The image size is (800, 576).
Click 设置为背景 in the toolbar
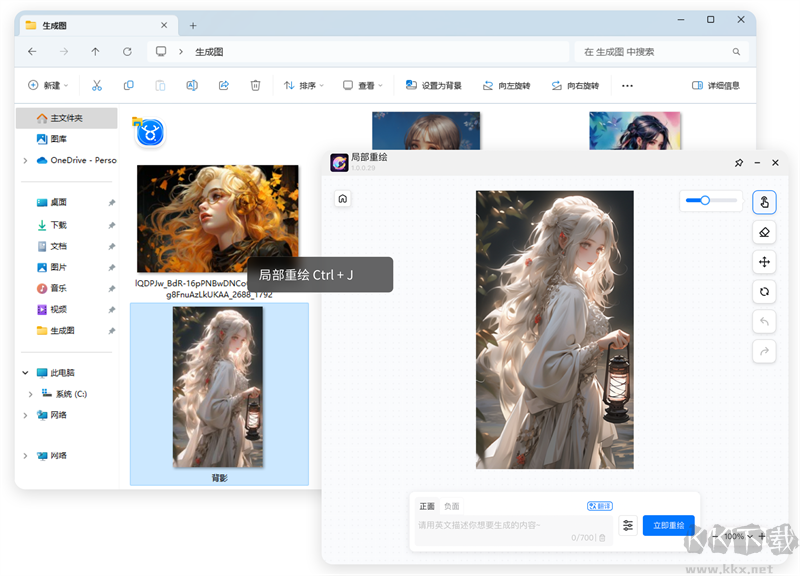[434, 86]
